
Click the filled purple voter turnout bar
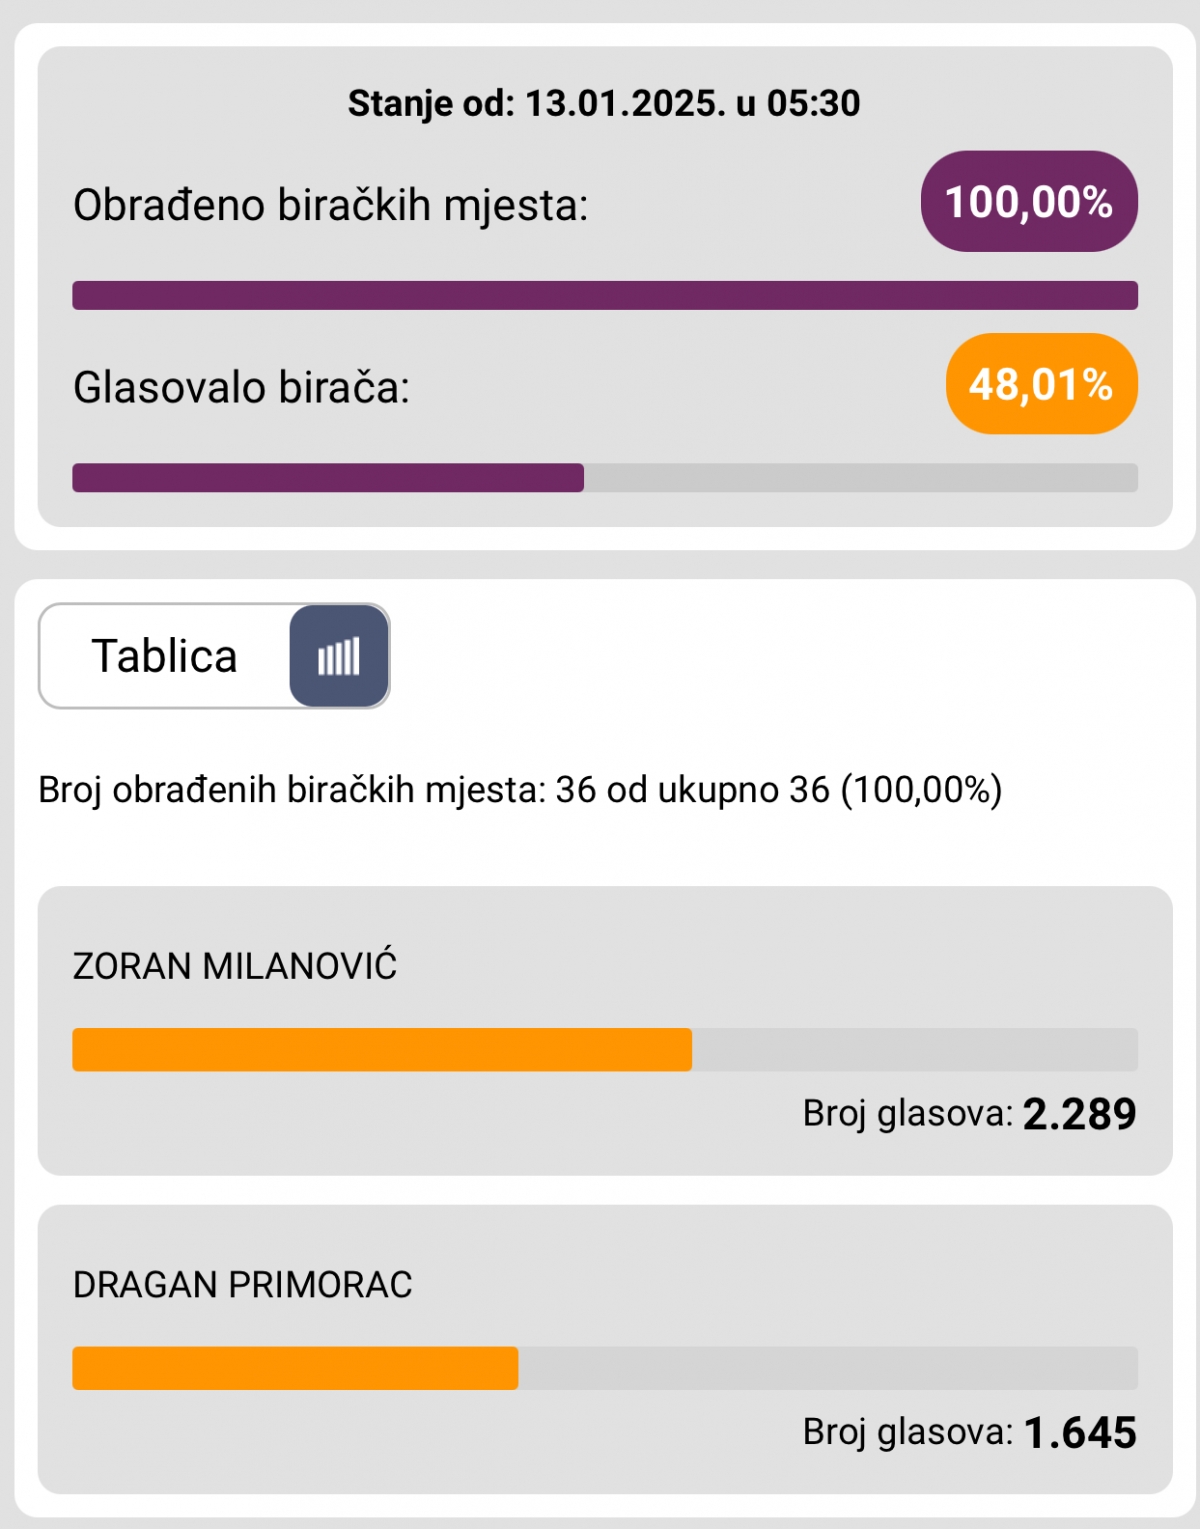click(328, 478)
